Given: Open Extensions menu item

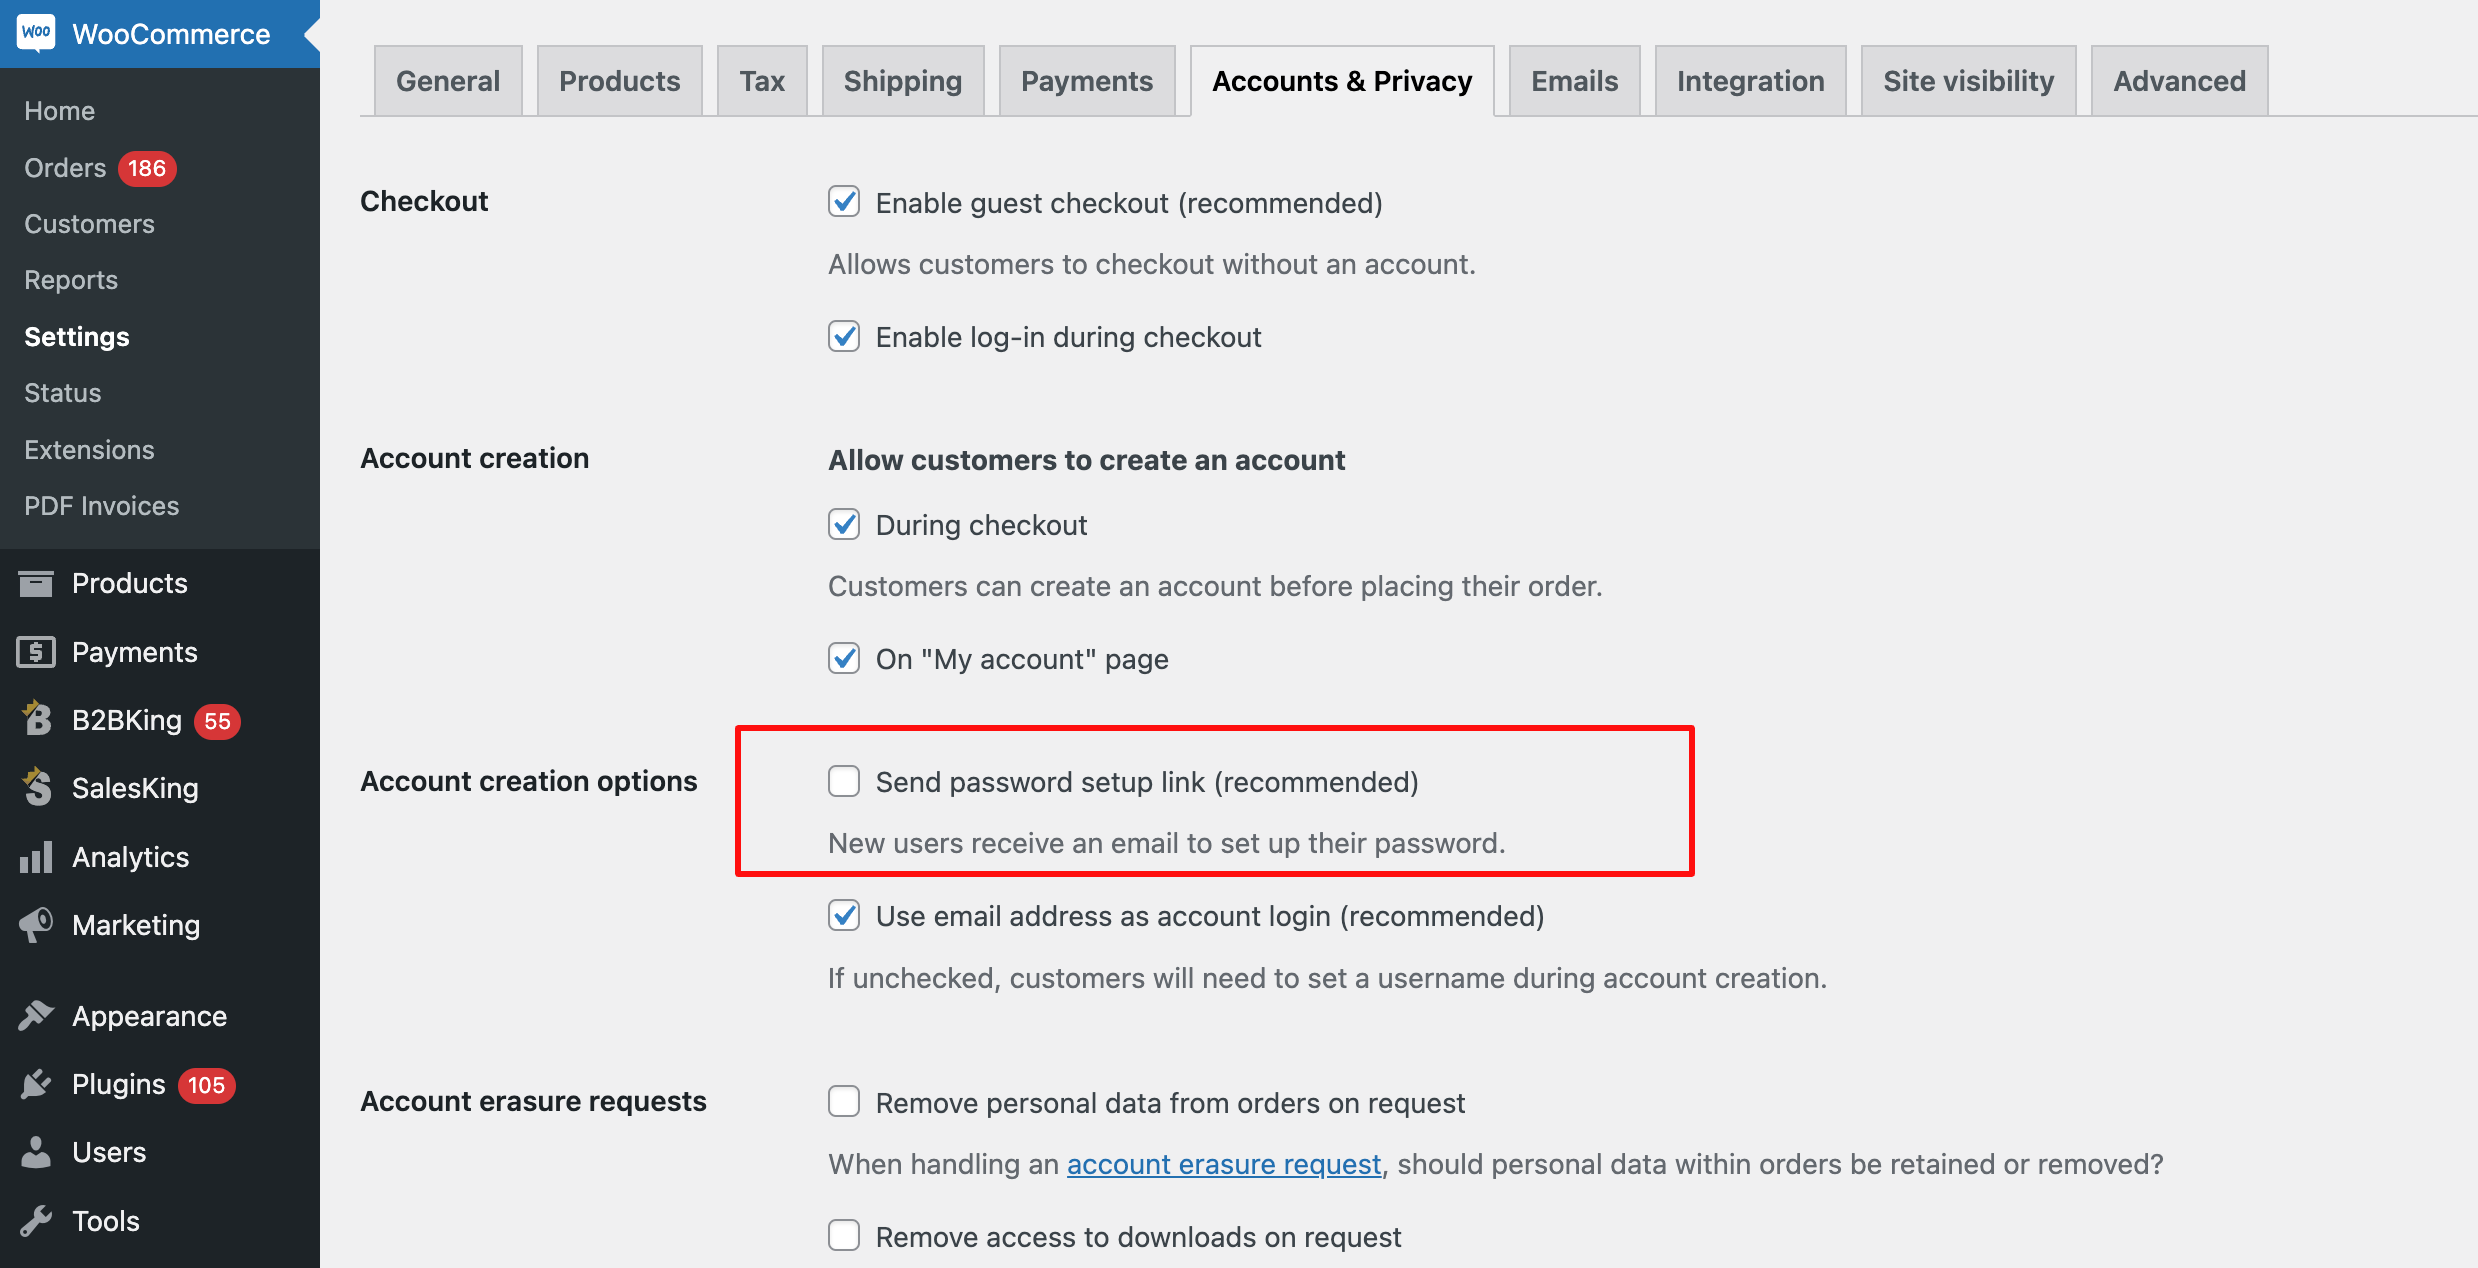Looking at the screenshot, I should pos(89,448).
